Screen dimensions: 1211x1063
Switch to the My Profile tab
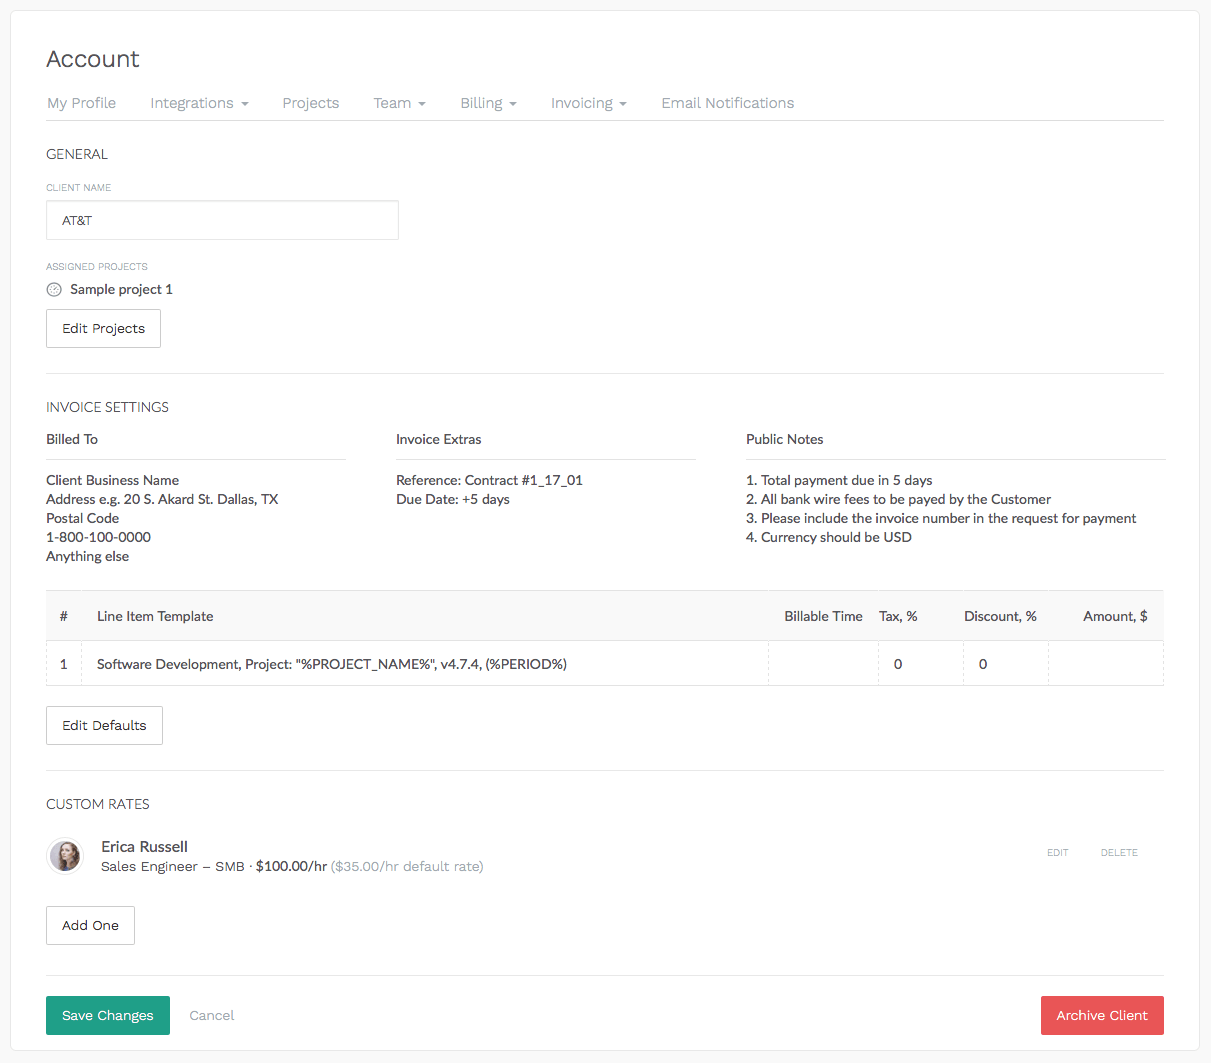click(x=81, y=103)
